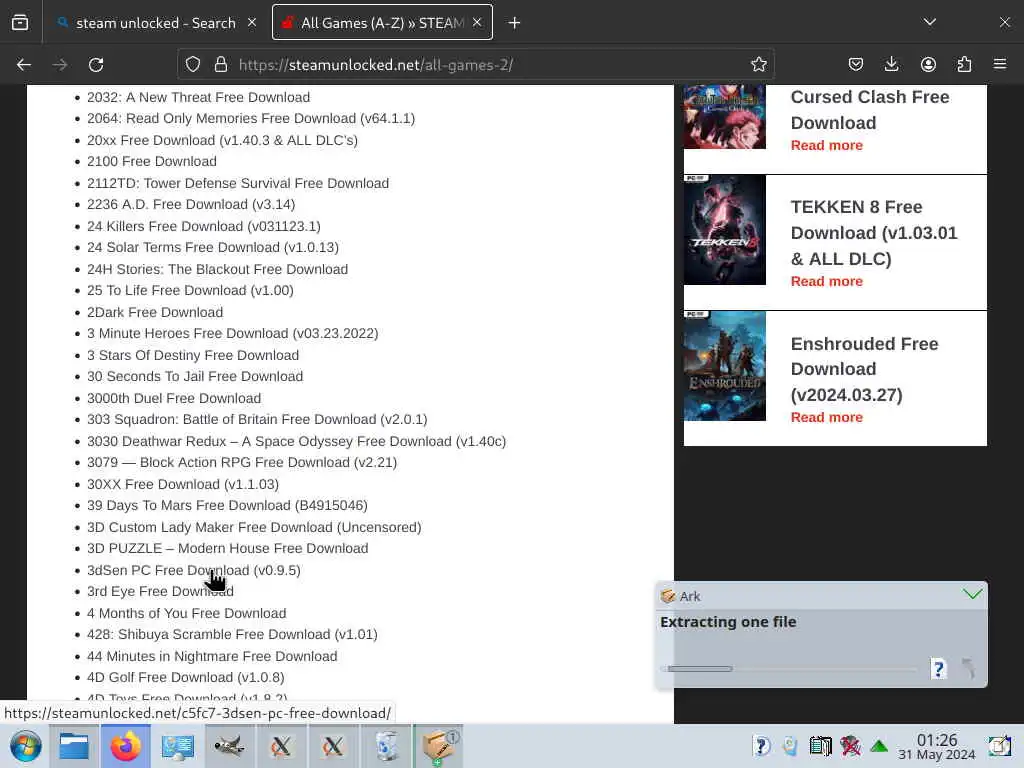Expand the list all tabs chevron
This screenshot has width=1024, height=768.
[x=930, y=22]
